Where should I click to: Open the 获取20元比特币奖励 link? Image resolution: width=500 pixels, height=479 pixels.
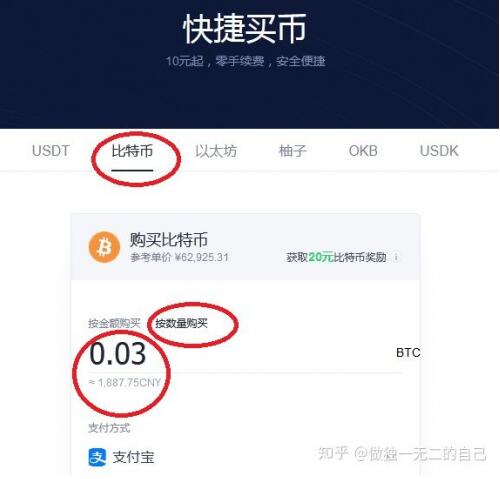click(336, 257)
